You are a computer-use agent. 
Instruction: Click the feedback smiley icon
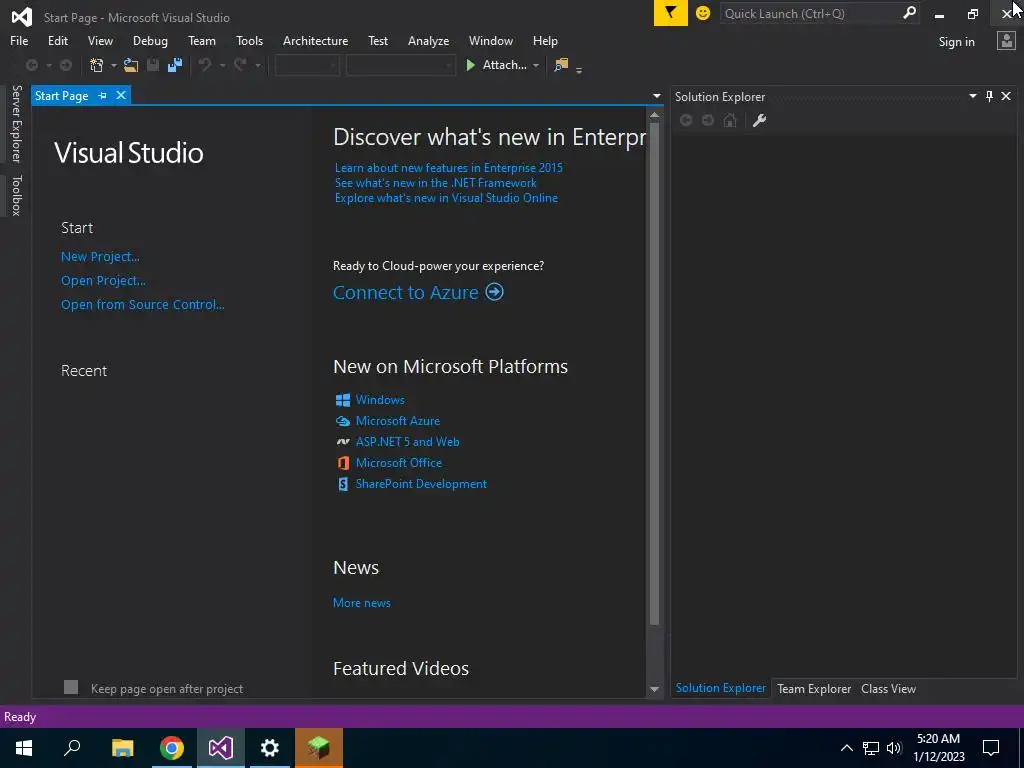703,13
